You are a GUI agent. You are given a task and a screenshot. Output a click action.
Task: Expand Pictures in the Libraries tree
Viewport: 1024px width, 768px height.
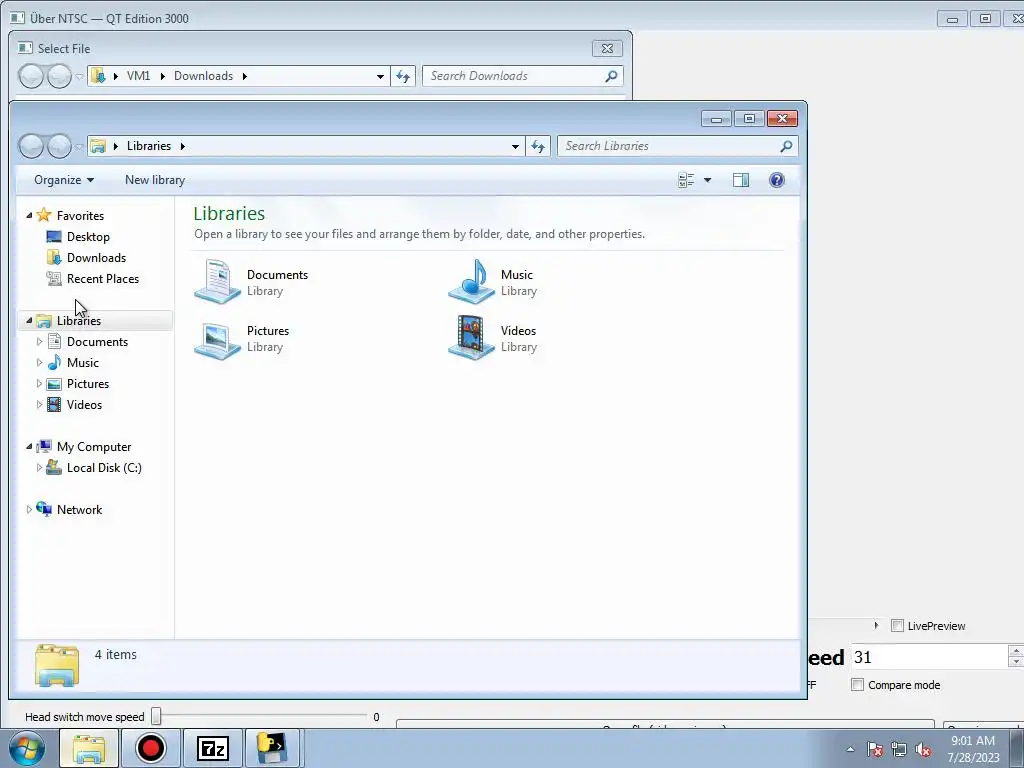(x=39, y=383)
